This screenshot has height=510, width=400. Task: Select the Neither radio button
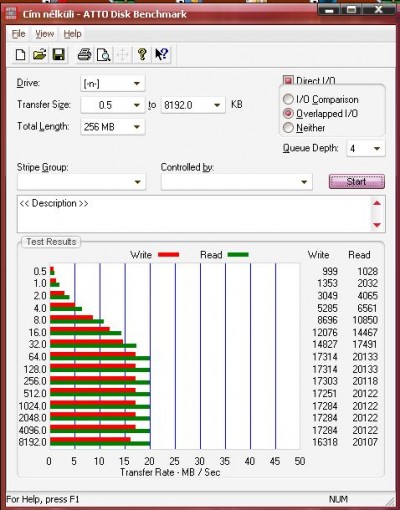coord(288,128)
